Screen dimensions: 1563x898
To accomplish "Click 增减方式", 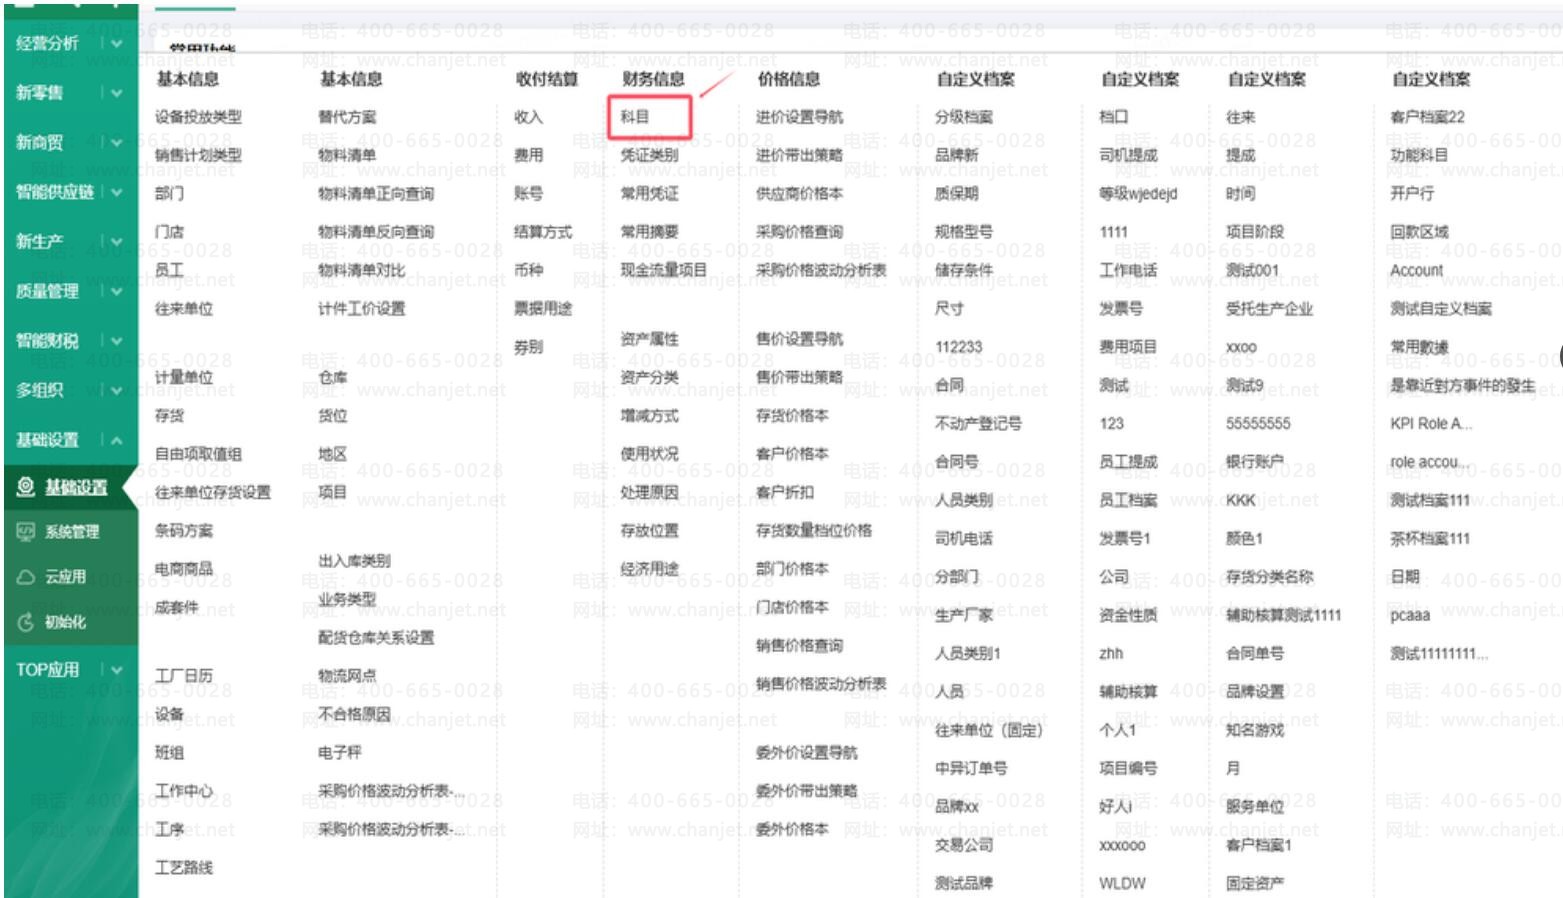I will point(649,415).
